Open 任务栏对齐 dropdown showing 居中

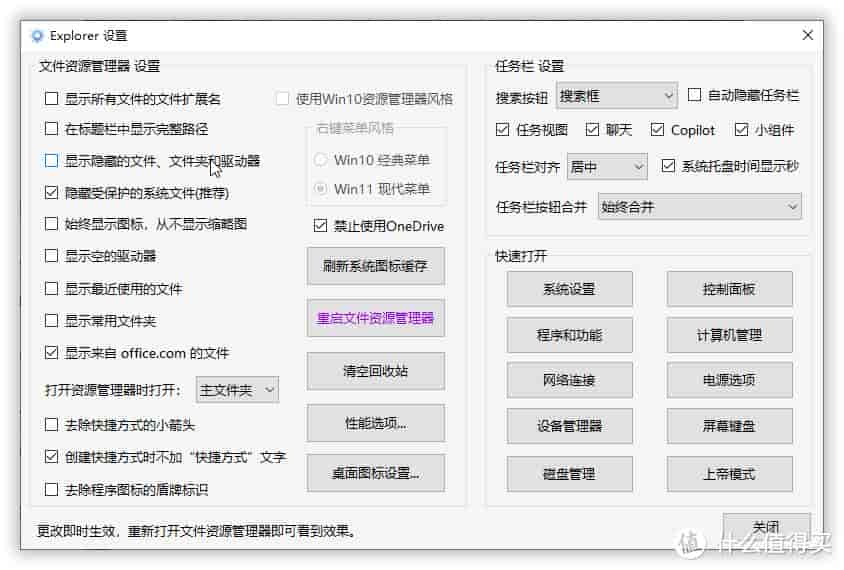point(607,167)
